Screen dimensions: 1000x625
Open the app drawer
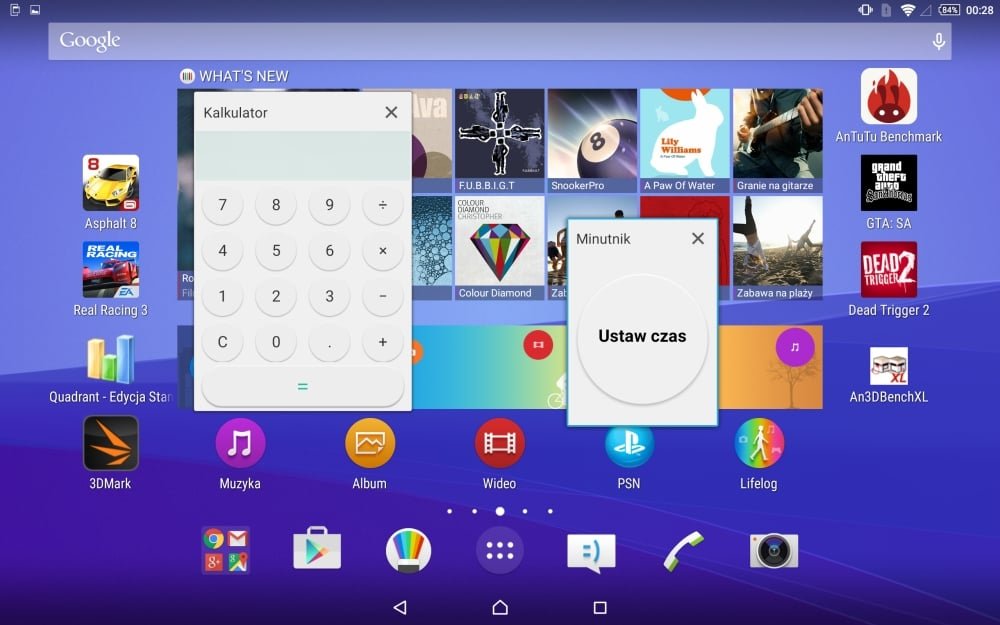pyautogui.click(x=500, y=550)
